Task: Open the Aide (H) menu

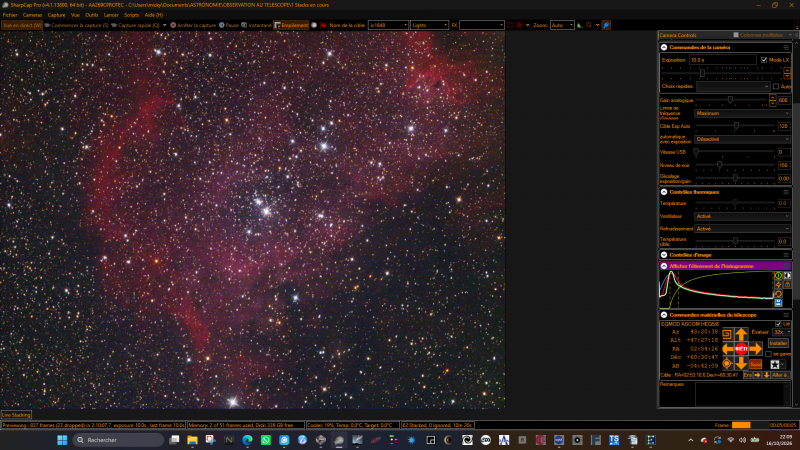Action: [154, 15]
